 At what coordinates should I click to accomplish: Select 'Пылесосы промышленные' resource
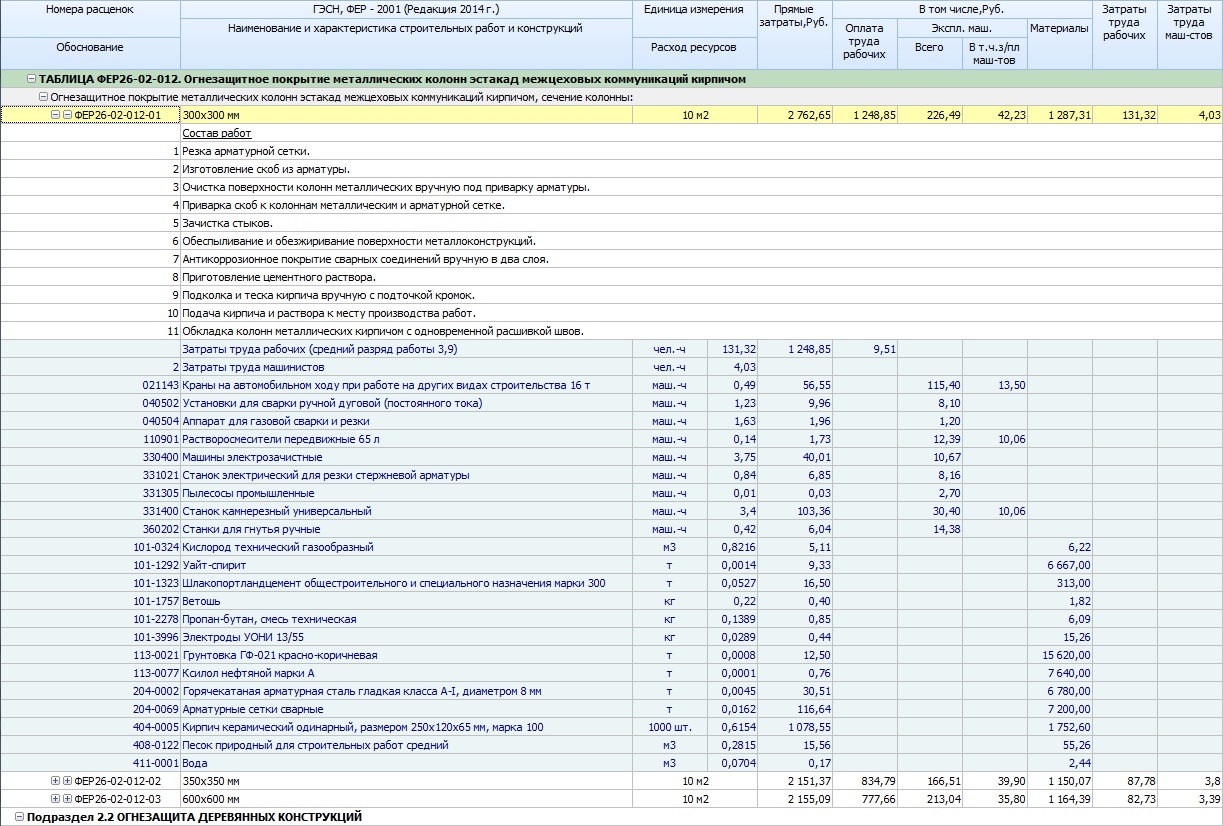tap(248, 493)
